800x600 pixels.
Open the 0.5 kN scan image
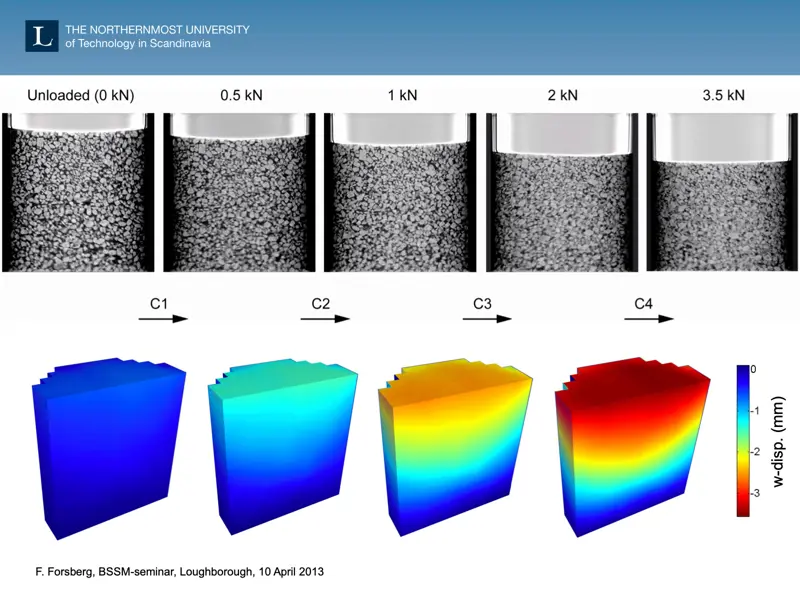tap(239, 192)
